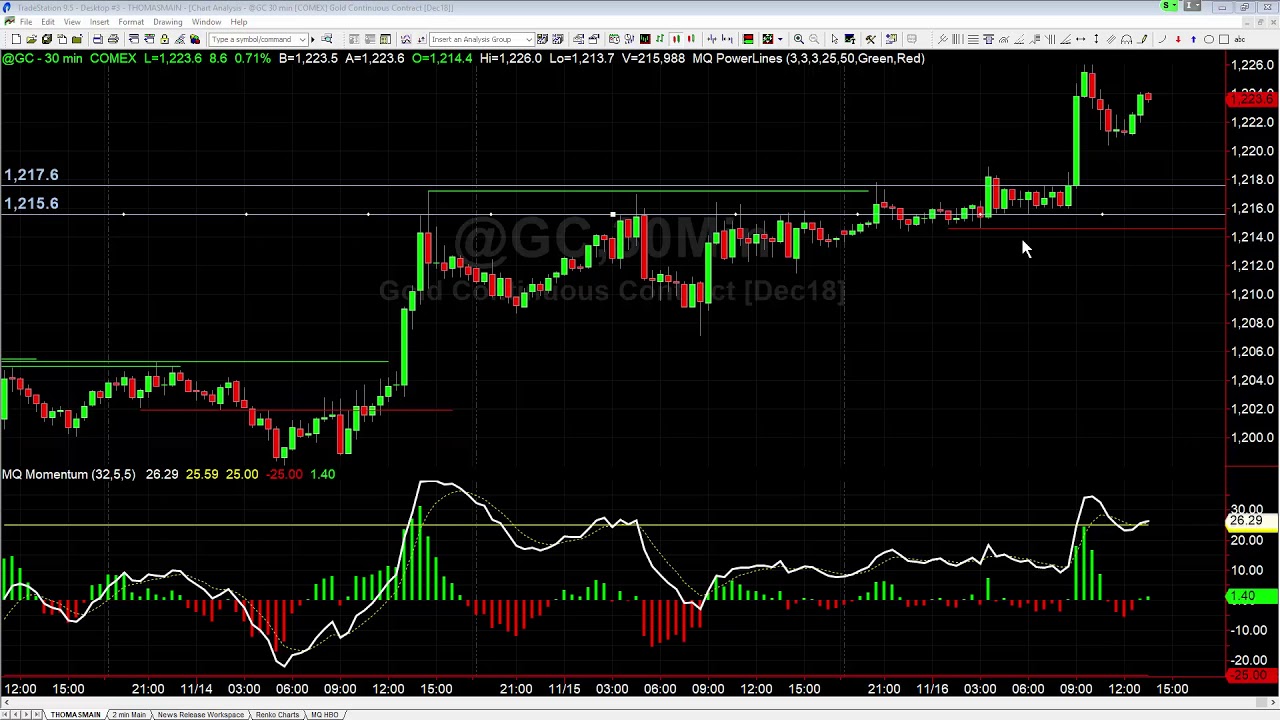This screenshot has width=1280, height=720.
Task: Select the News Release Workspace tab
Action: click(x=200, y=714)
